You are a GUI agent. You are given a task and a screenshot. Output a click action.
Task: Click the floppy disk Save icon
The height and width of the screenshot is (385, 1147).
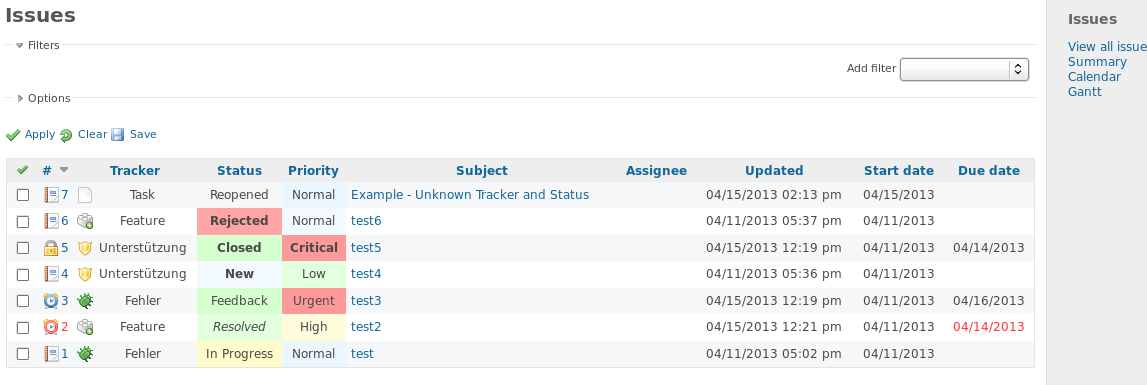tap(119, 135)
